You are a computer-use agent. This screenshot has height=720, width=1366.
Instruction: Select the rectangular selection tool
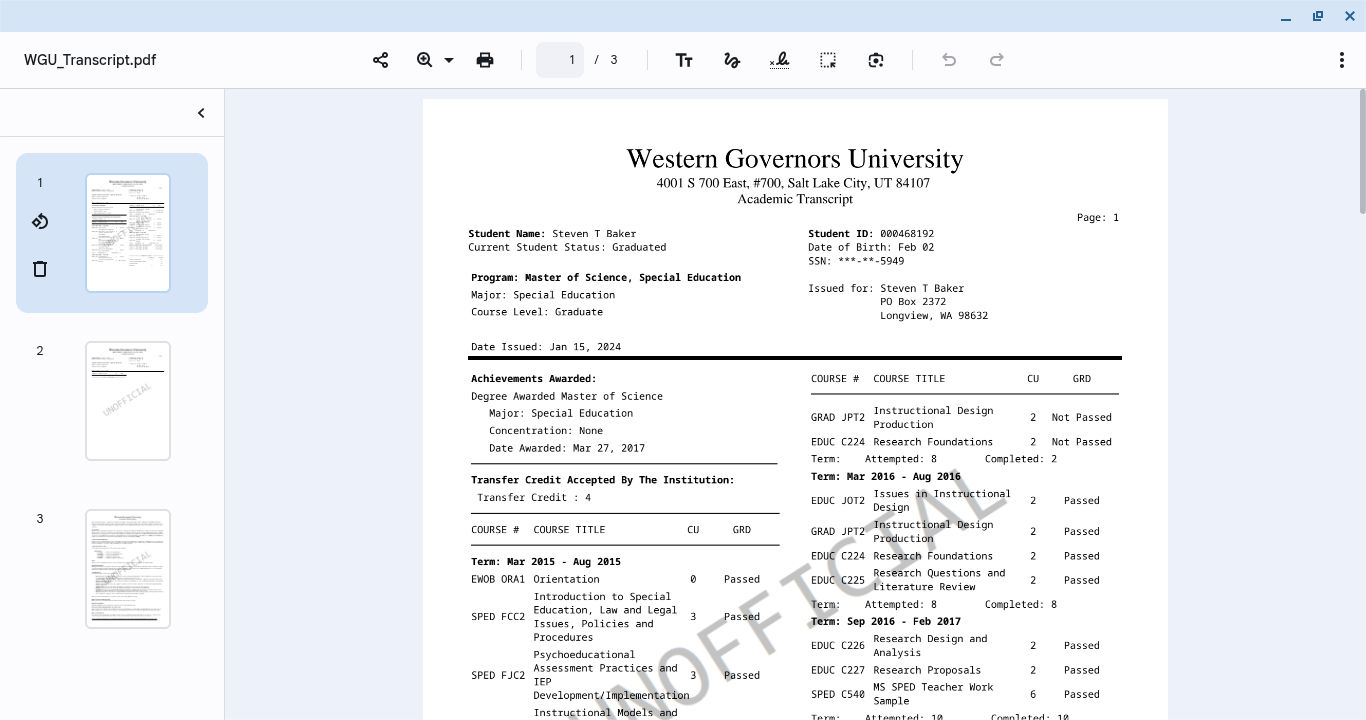[x=828, y=60]
